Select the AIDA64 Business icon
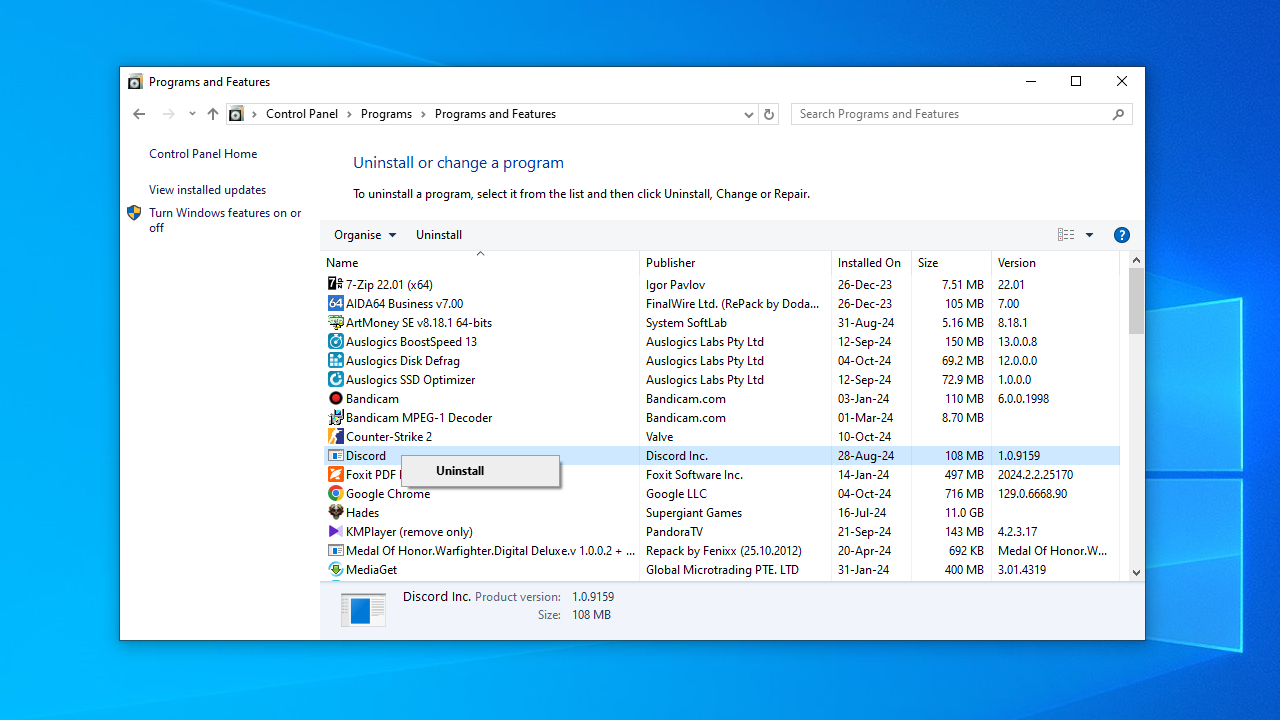The image size is (1280, 720). coord(335,303)
